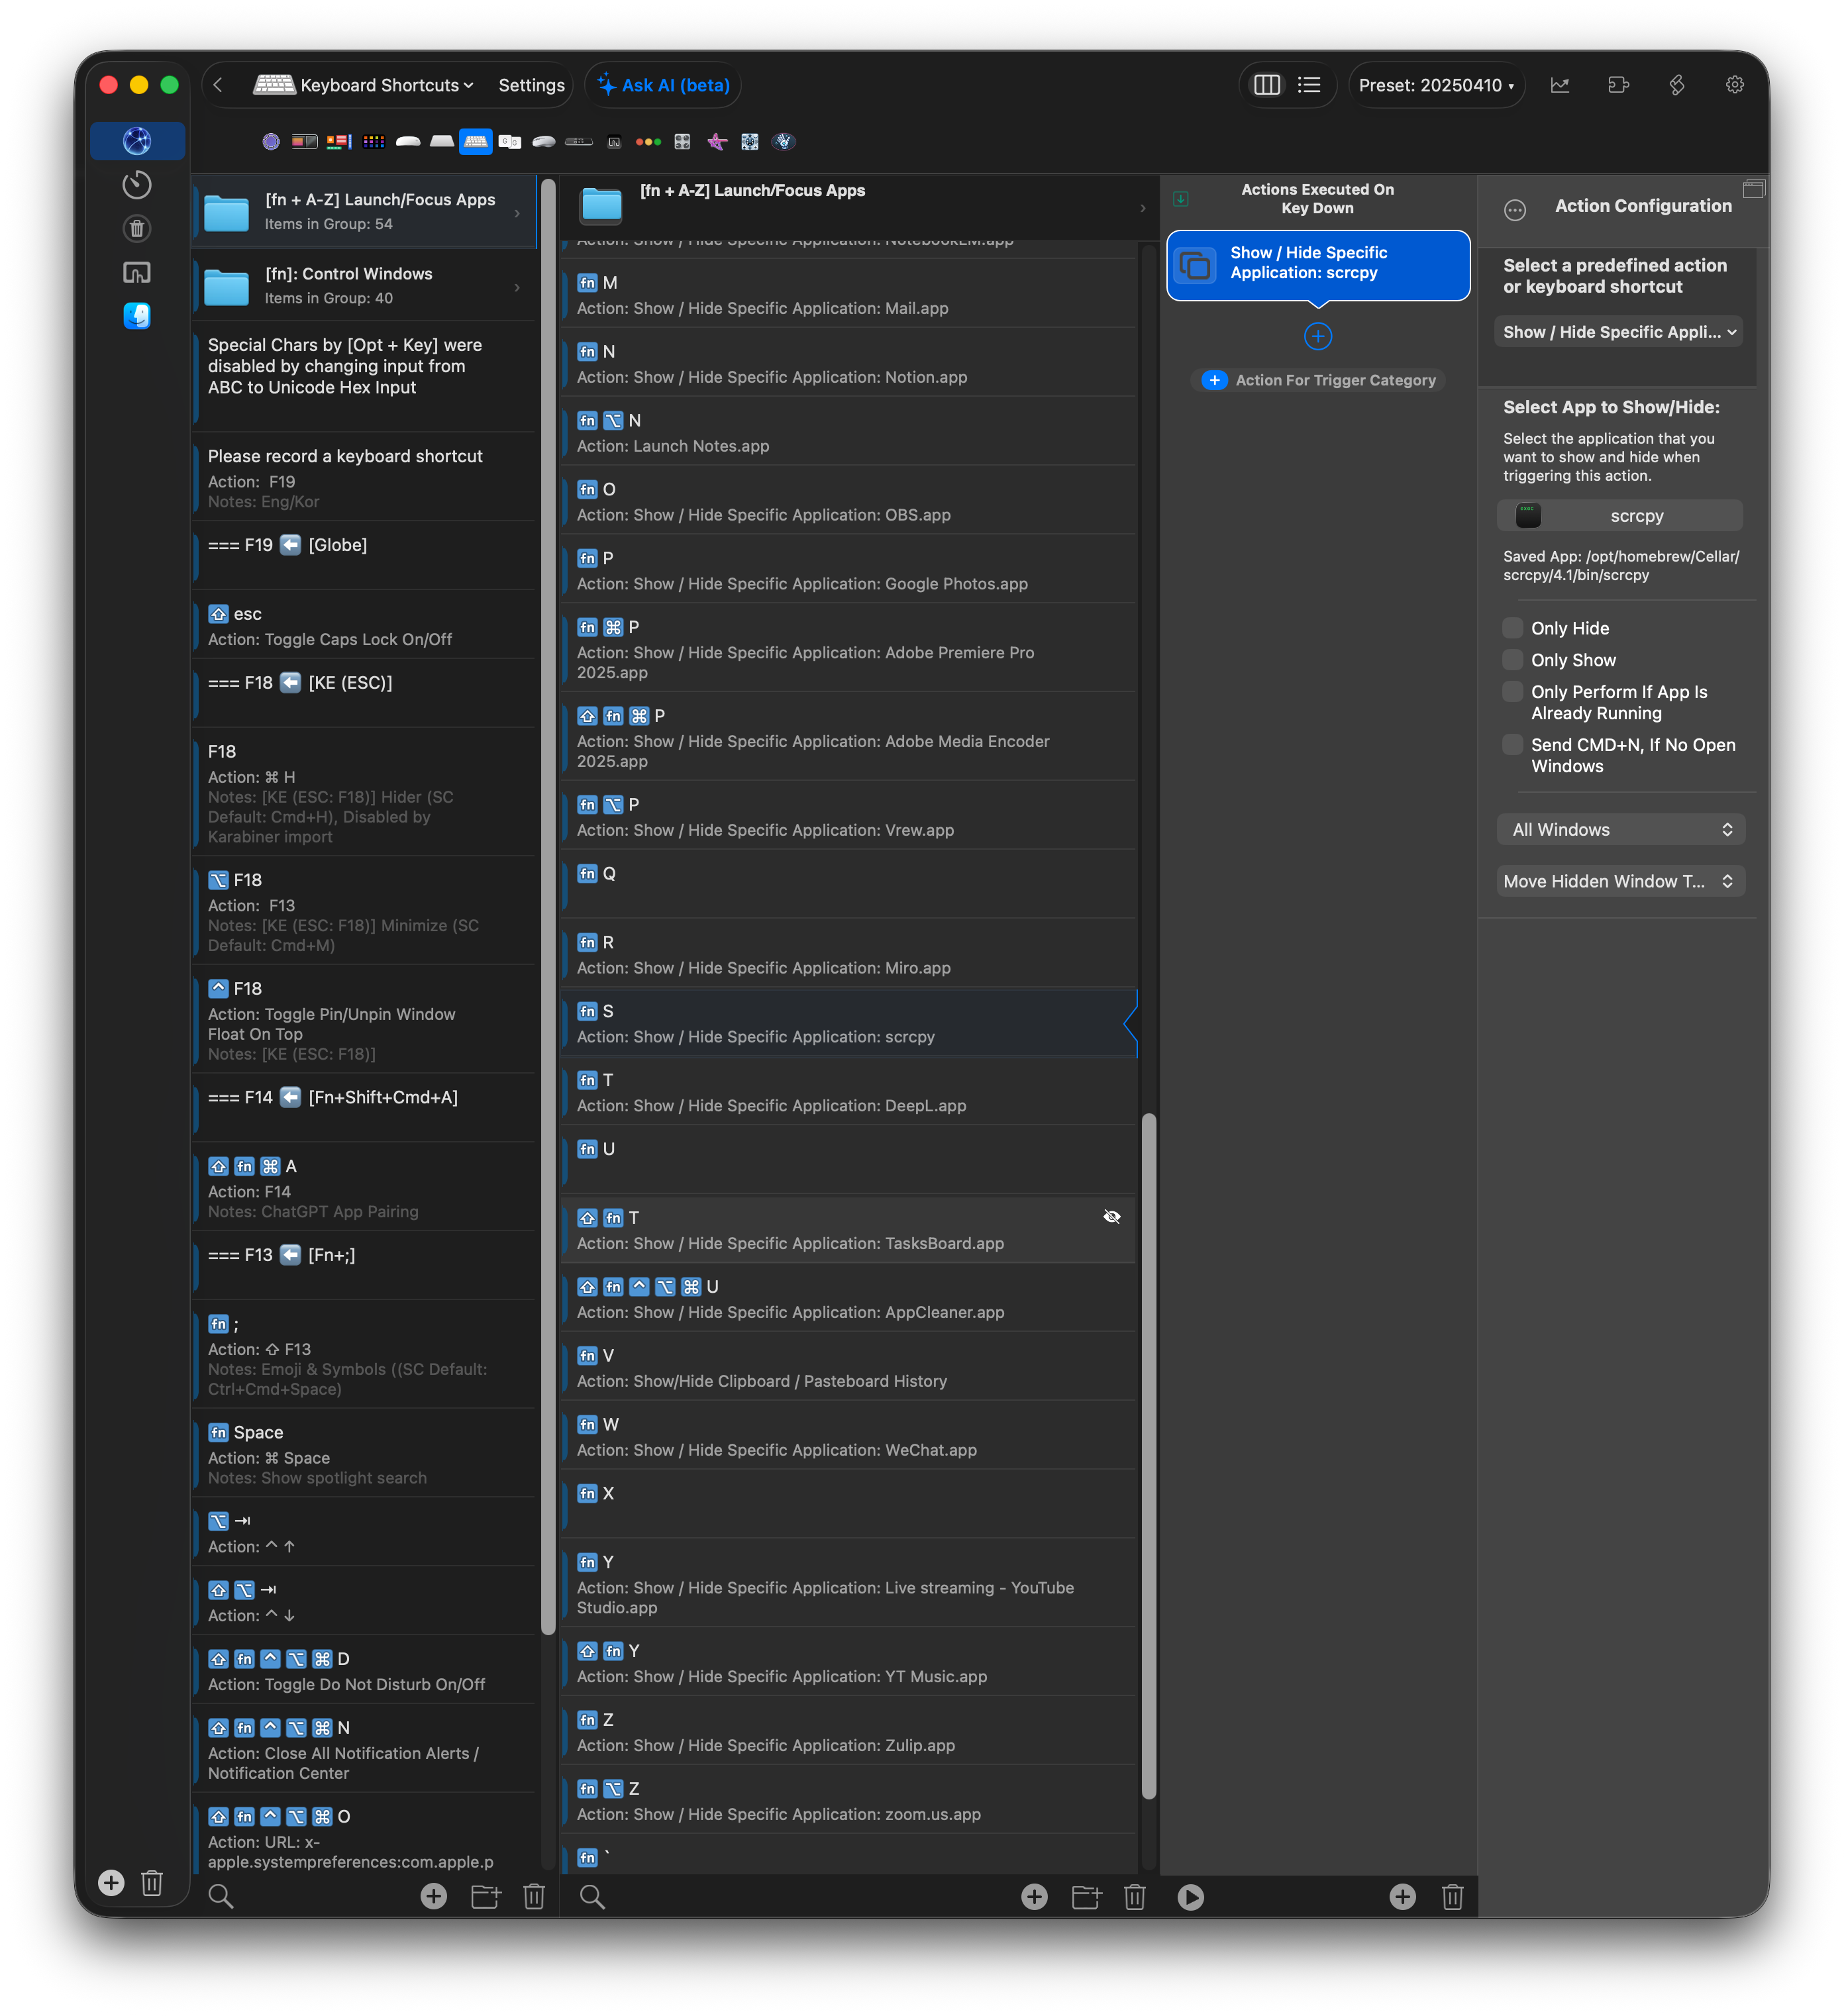This screenshot has width=1844, height=2016.
Task: Delete selected action with rightmost trash icon
Action: (1453, 1897)
